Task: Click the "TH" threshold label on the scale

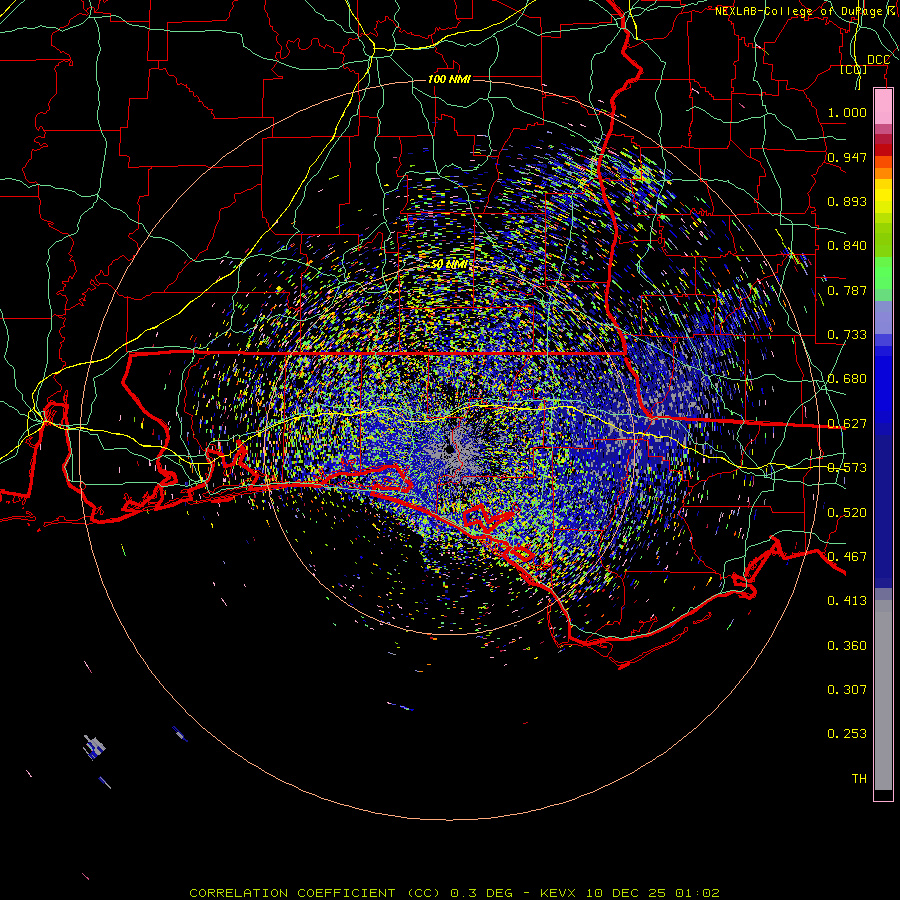Action: click(x=859, y=779)
